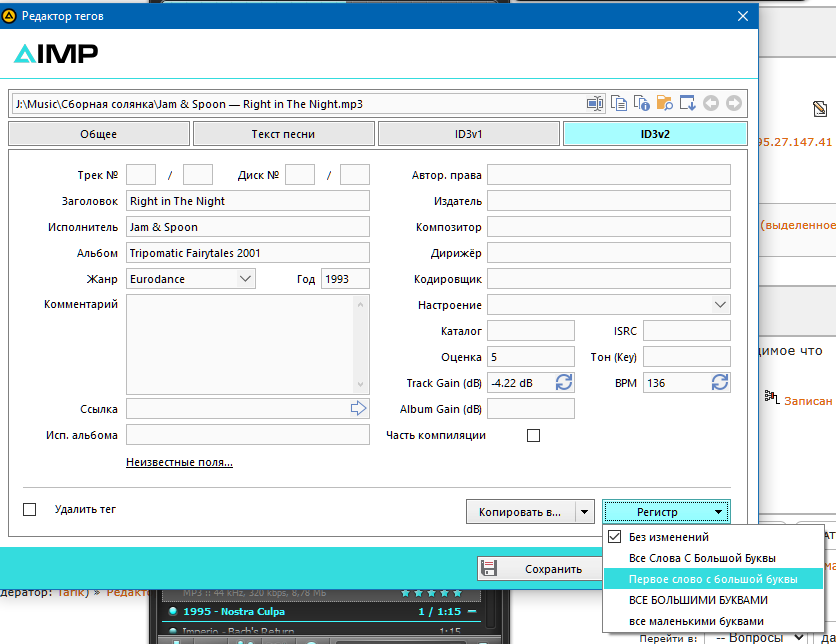Click the Копировать в... button
Image resolution: width=836 pixels, height=644 pixels.
tap(520, 512)
